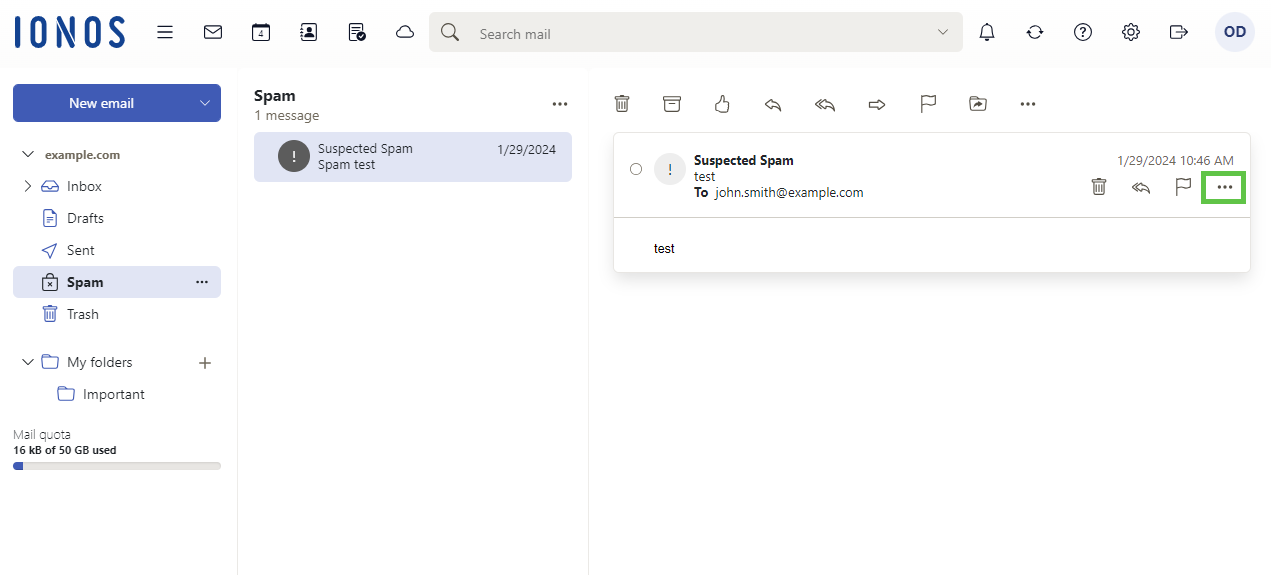Forward the email using arrow icon
The image size is (1271, 575).
pyautogui.click(x=877, y=104)
